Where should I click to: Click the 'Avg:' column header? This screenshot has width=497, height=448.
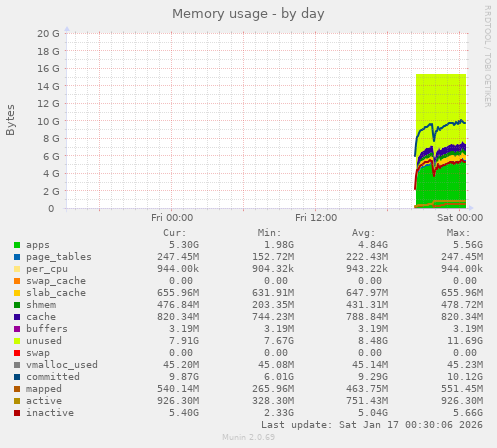(x=364, y=233)
